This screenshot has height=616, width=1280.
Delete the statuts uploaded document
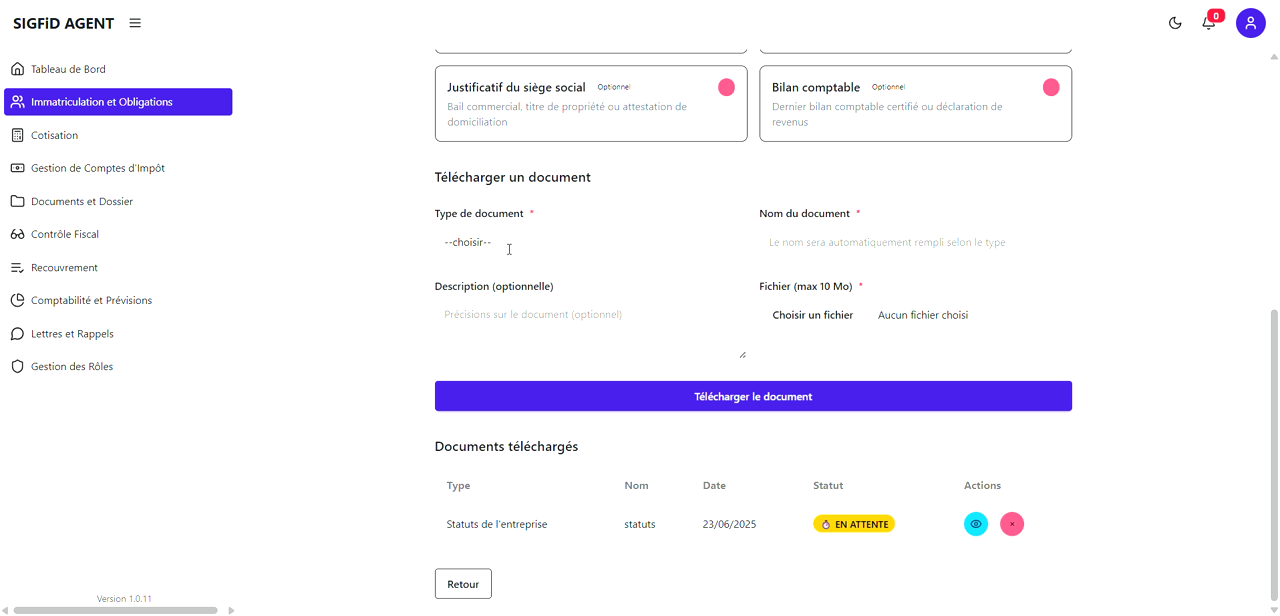(1012, 524)
